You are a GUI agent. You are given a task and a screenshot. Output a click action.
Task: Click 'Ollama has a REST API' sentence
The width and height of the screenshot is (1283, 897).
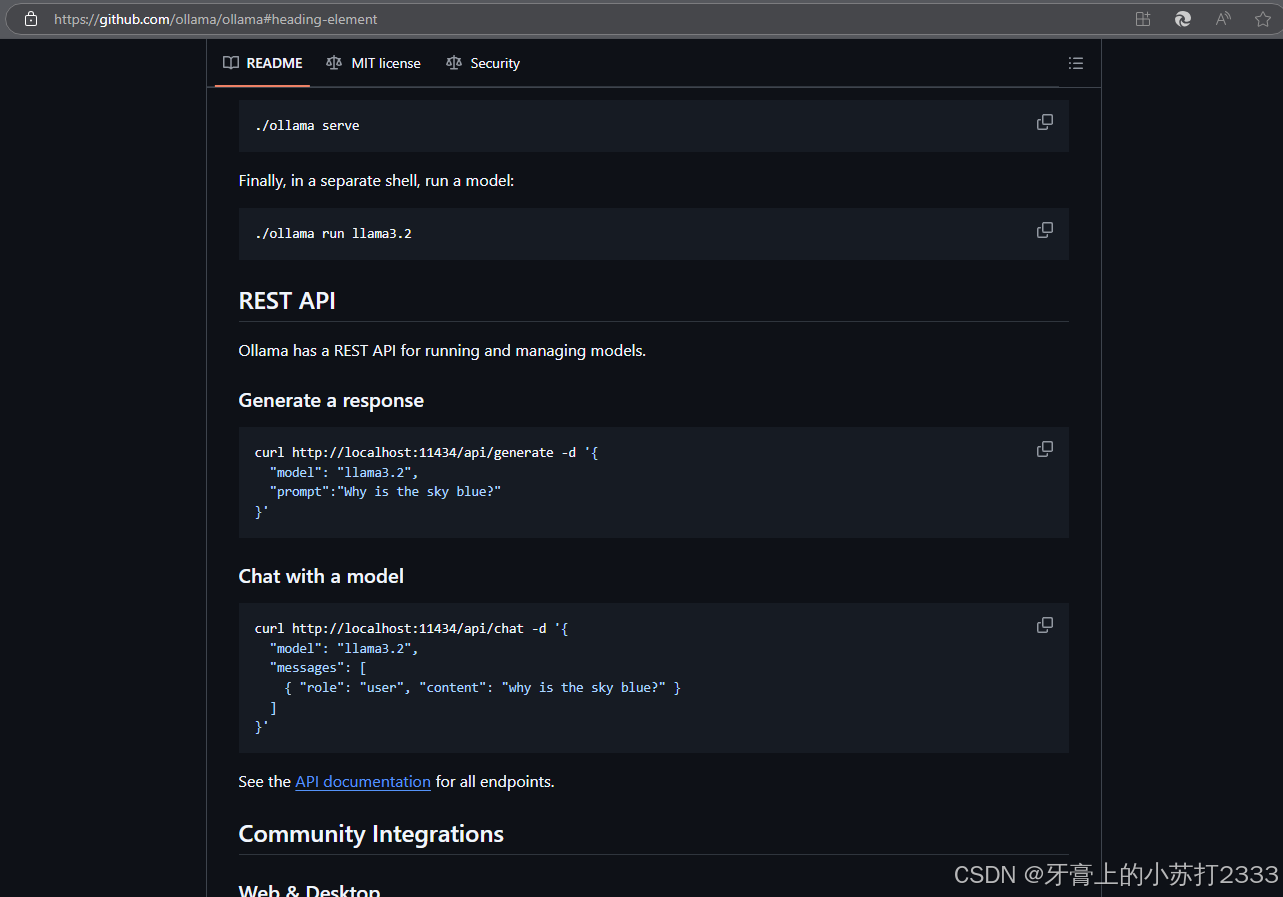tap(442, 351)
